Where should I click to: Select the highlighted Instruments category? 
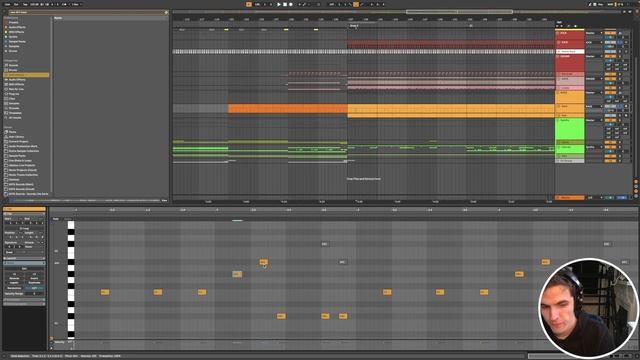pos(26,75)
